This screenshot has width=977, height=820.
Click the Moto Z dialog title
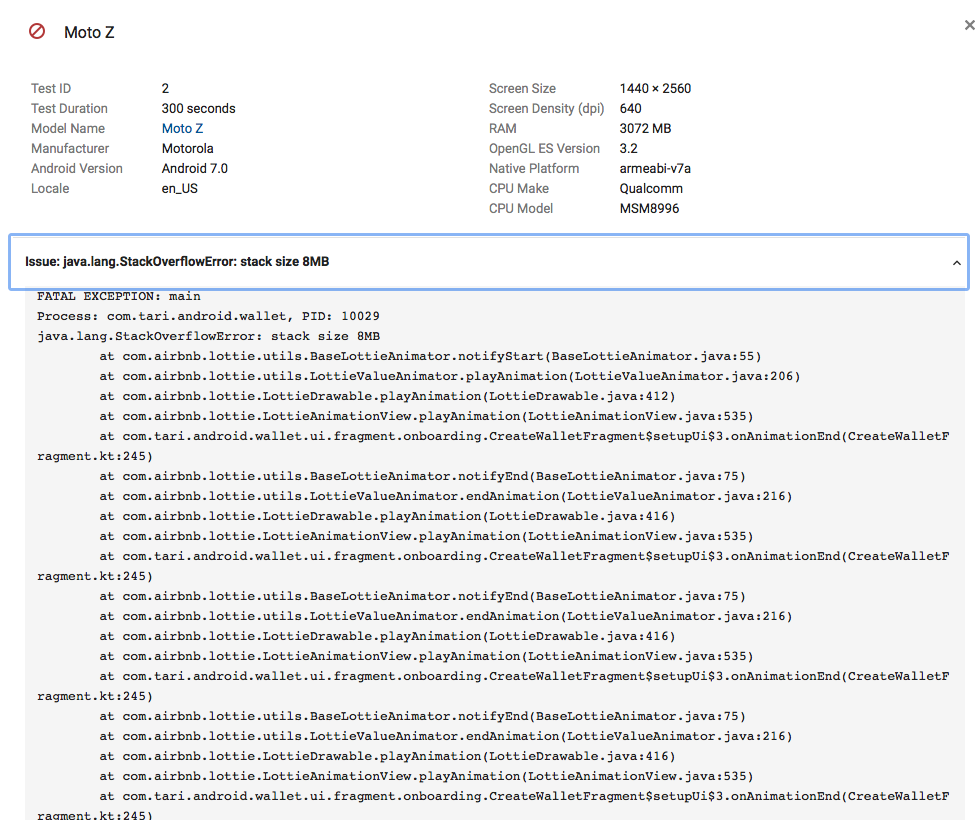(89, 32)
